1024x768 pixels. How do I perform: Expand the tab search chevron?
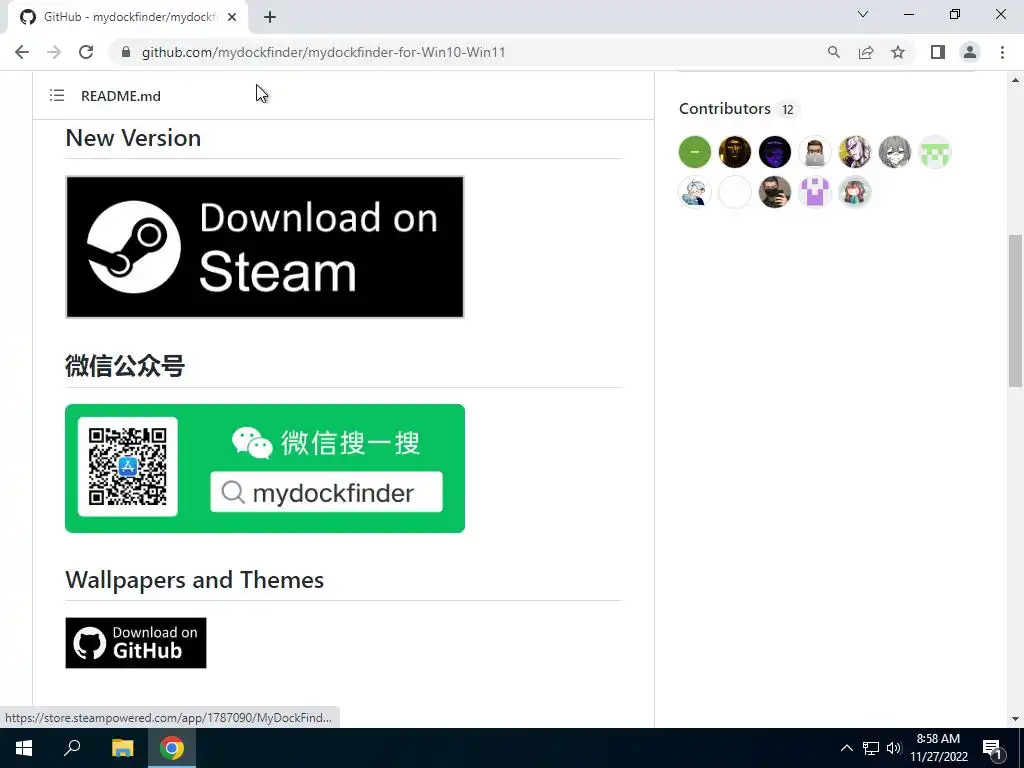[863, 14]
